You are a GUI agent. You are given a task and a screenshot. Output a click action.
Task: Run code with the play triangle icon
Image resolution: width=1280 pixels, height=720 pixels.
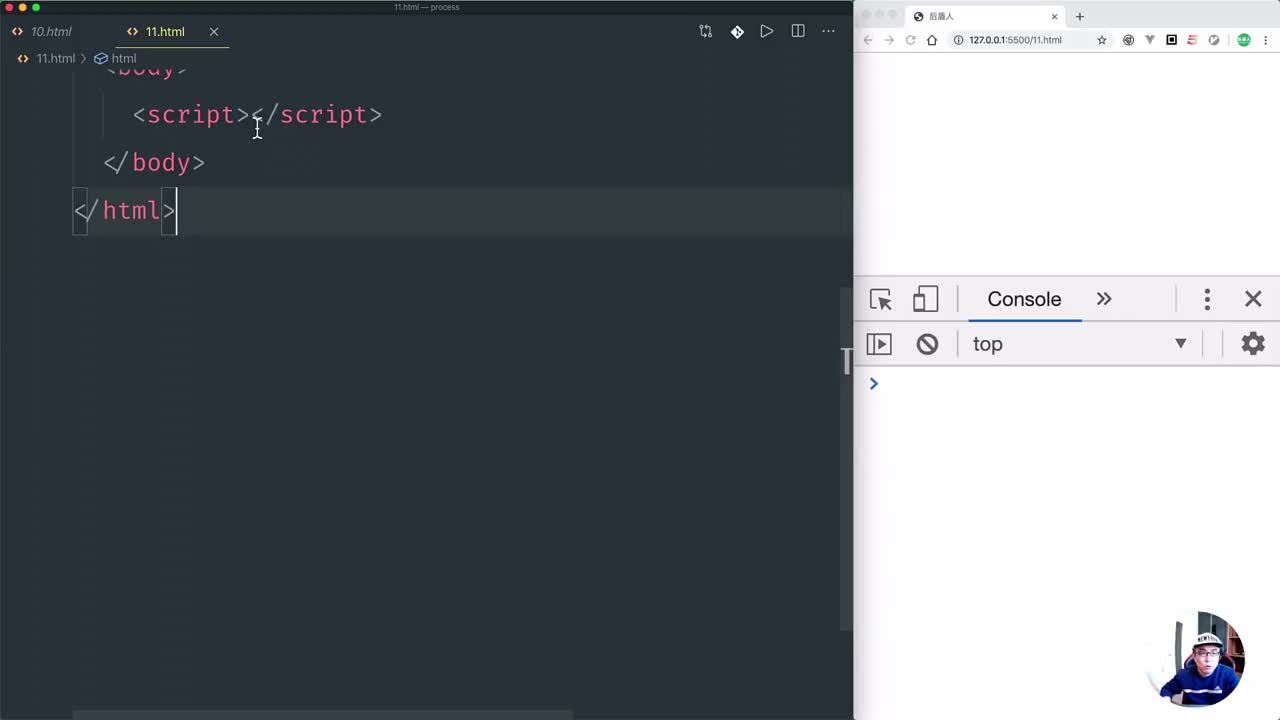767,32
